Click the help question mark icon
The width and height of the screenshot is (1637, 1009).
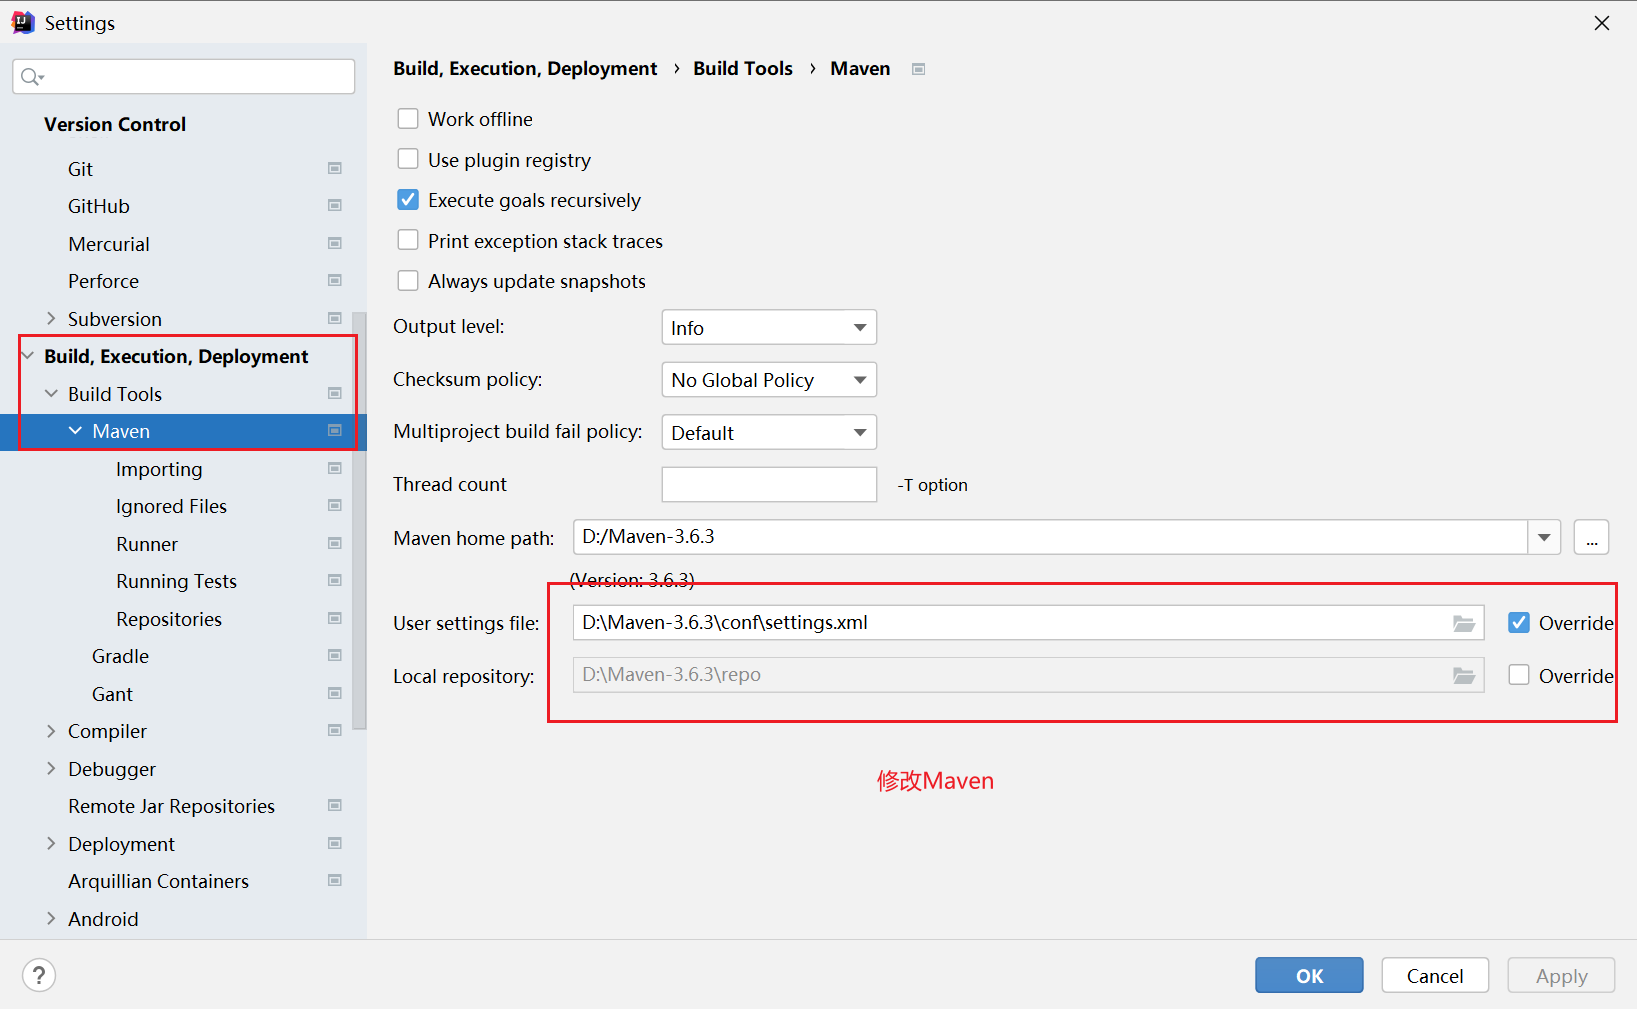(39, 975)
